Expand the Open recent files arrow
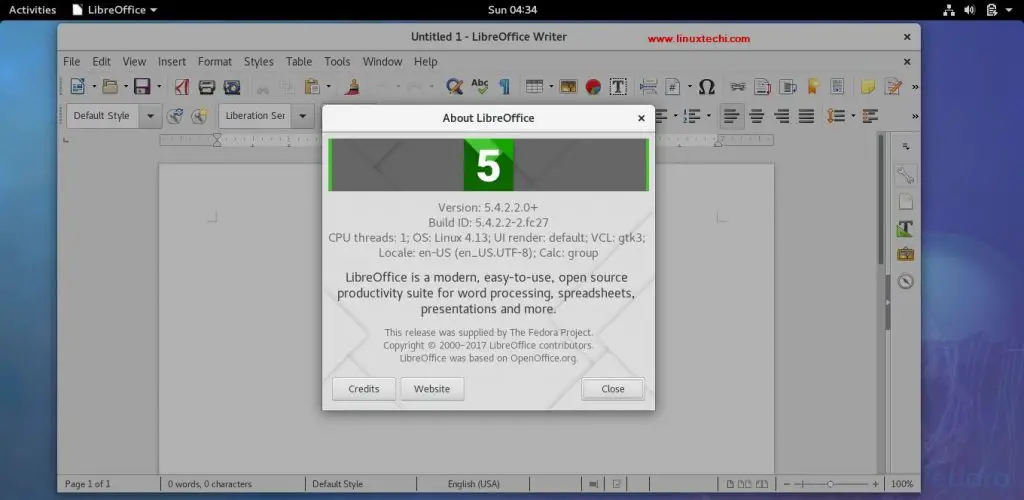Image resolution: width=1024 pixels, height=500 pixels. click(125, 86)
